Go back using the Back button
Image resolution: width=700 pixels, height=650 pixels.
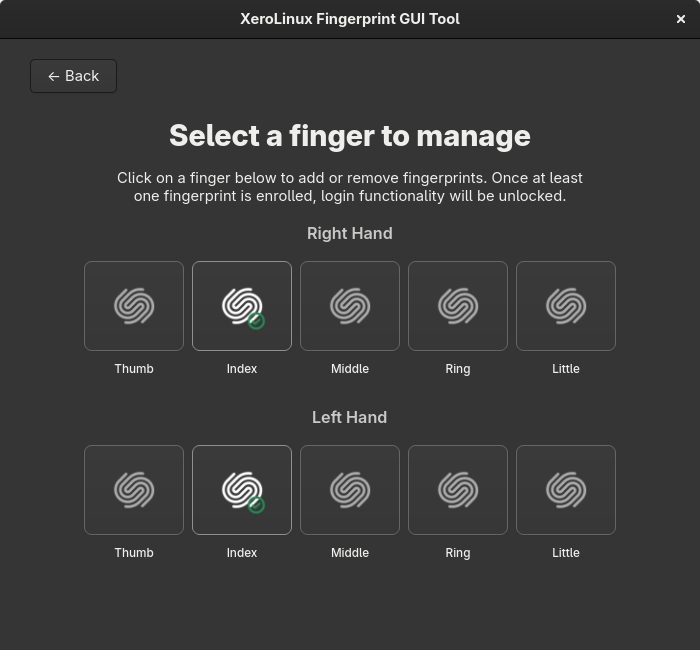click(73, 76)
